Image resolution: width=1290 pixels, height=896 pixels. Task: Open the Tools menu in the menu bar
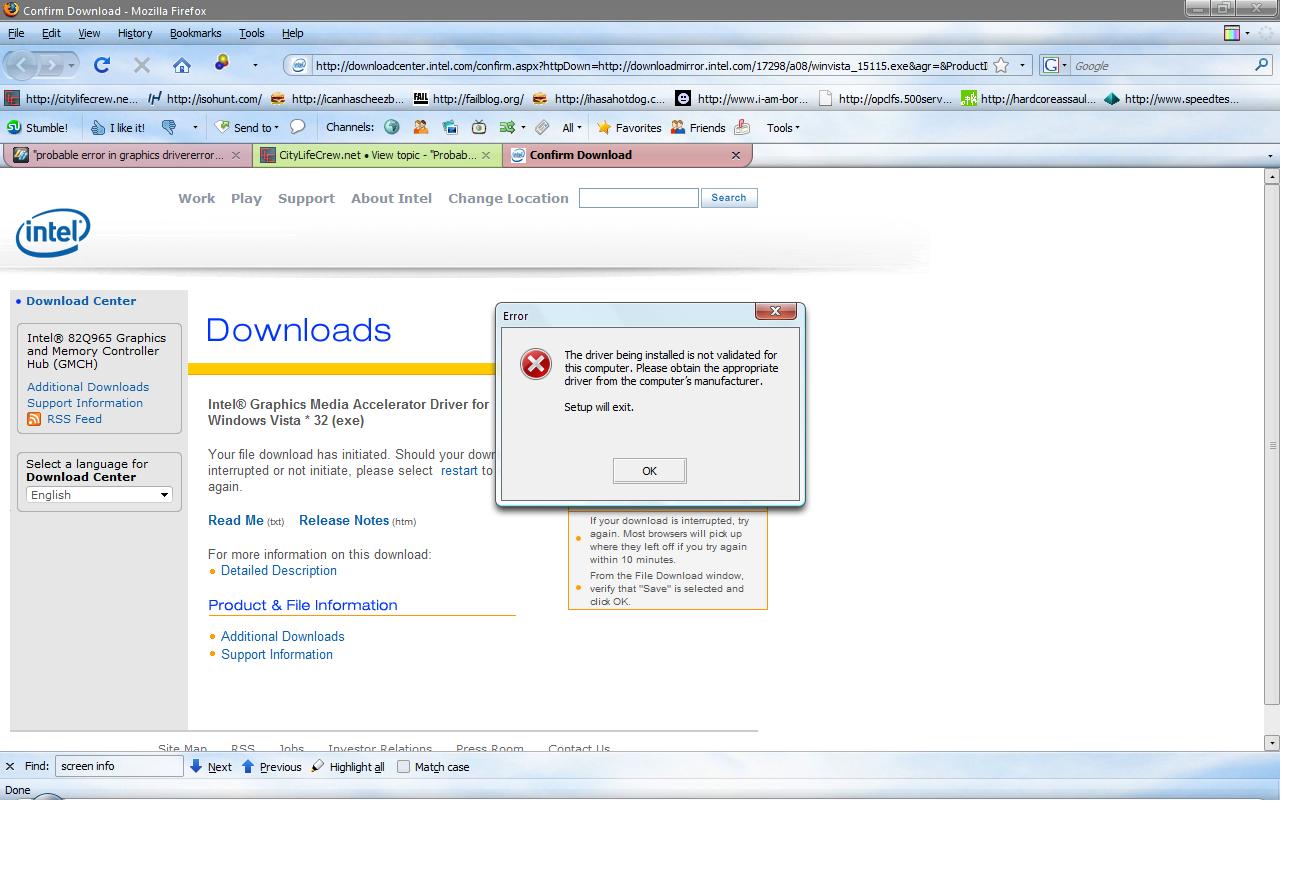pyautogui.click(x=252, y=33)
